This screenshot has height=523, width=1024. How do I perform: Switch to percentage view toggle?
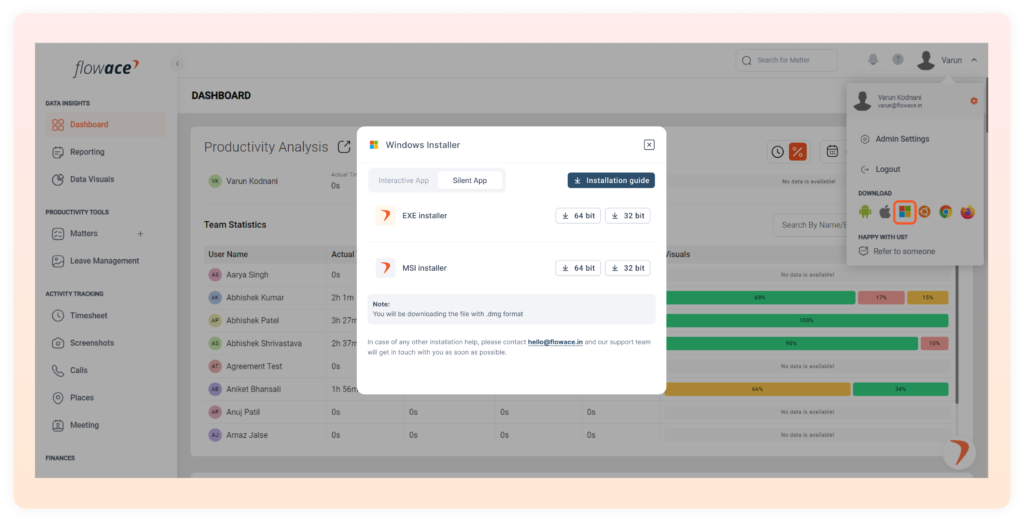click(x=797, y=152)
